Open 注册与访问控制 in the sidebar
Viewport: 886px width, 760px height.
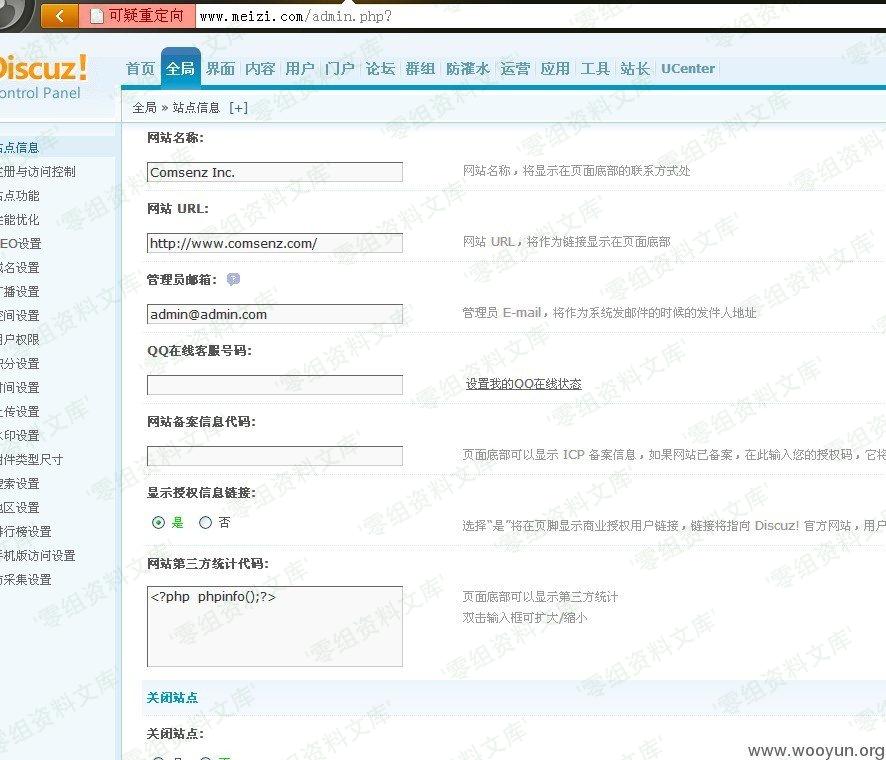tap(38, 171)
